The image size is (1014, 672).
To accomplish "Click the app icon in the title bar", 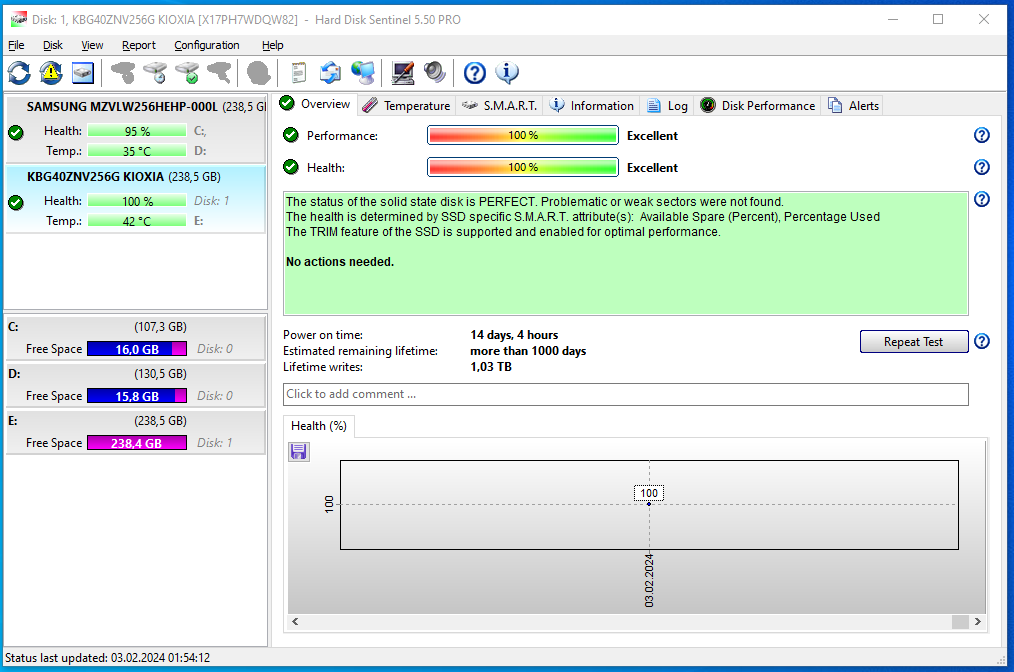I will tap(19, 19).
